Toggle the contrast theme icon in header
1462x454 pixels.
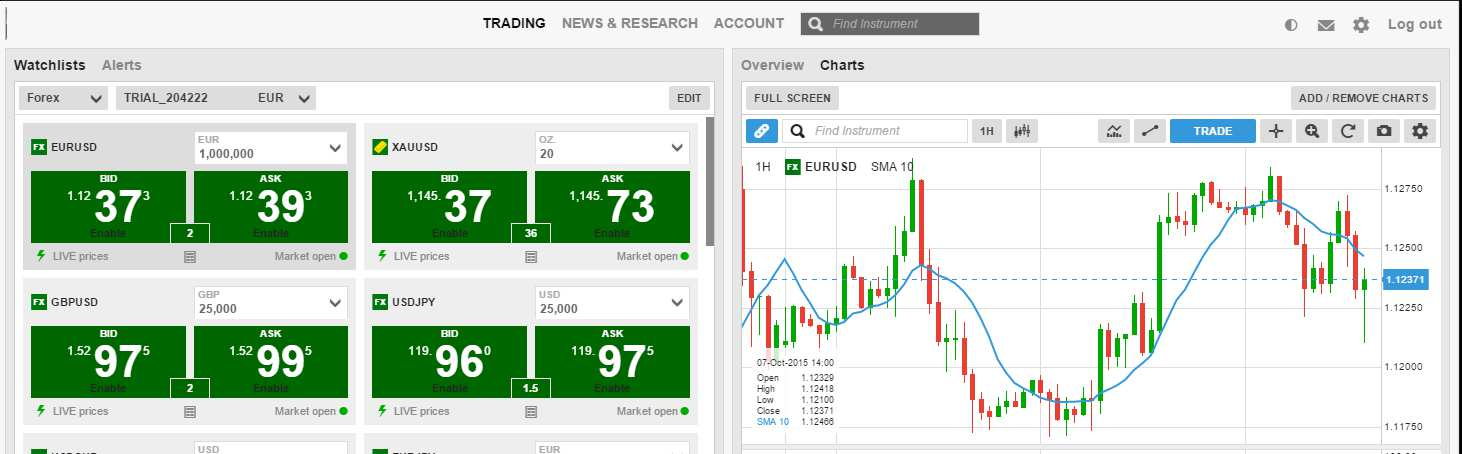(1291, 25)
